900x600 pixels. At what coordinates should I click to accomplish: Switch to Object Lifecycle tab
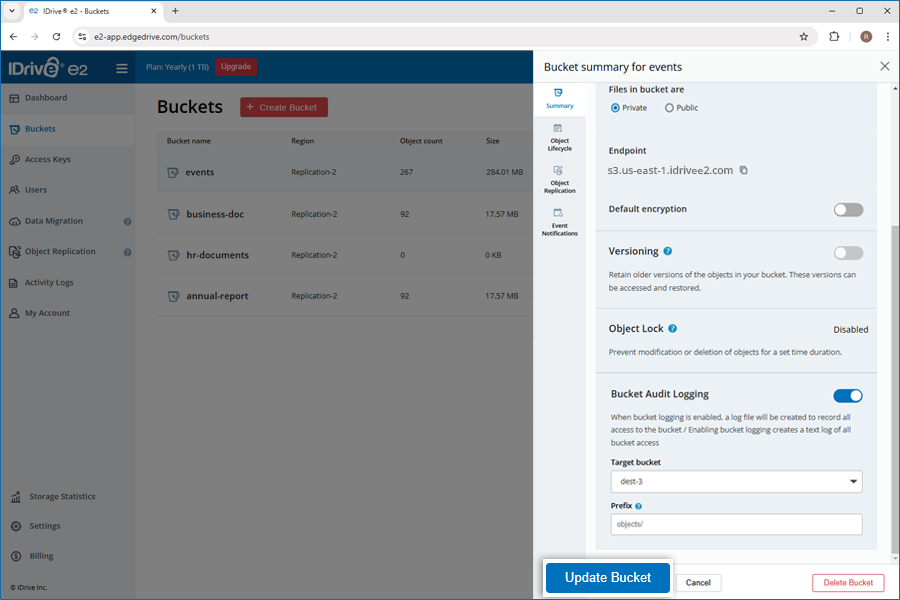pos(559,138)
